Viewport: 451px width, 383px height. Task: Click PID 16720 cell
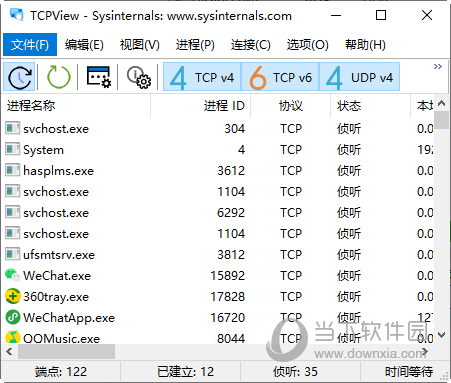[228, 318]
